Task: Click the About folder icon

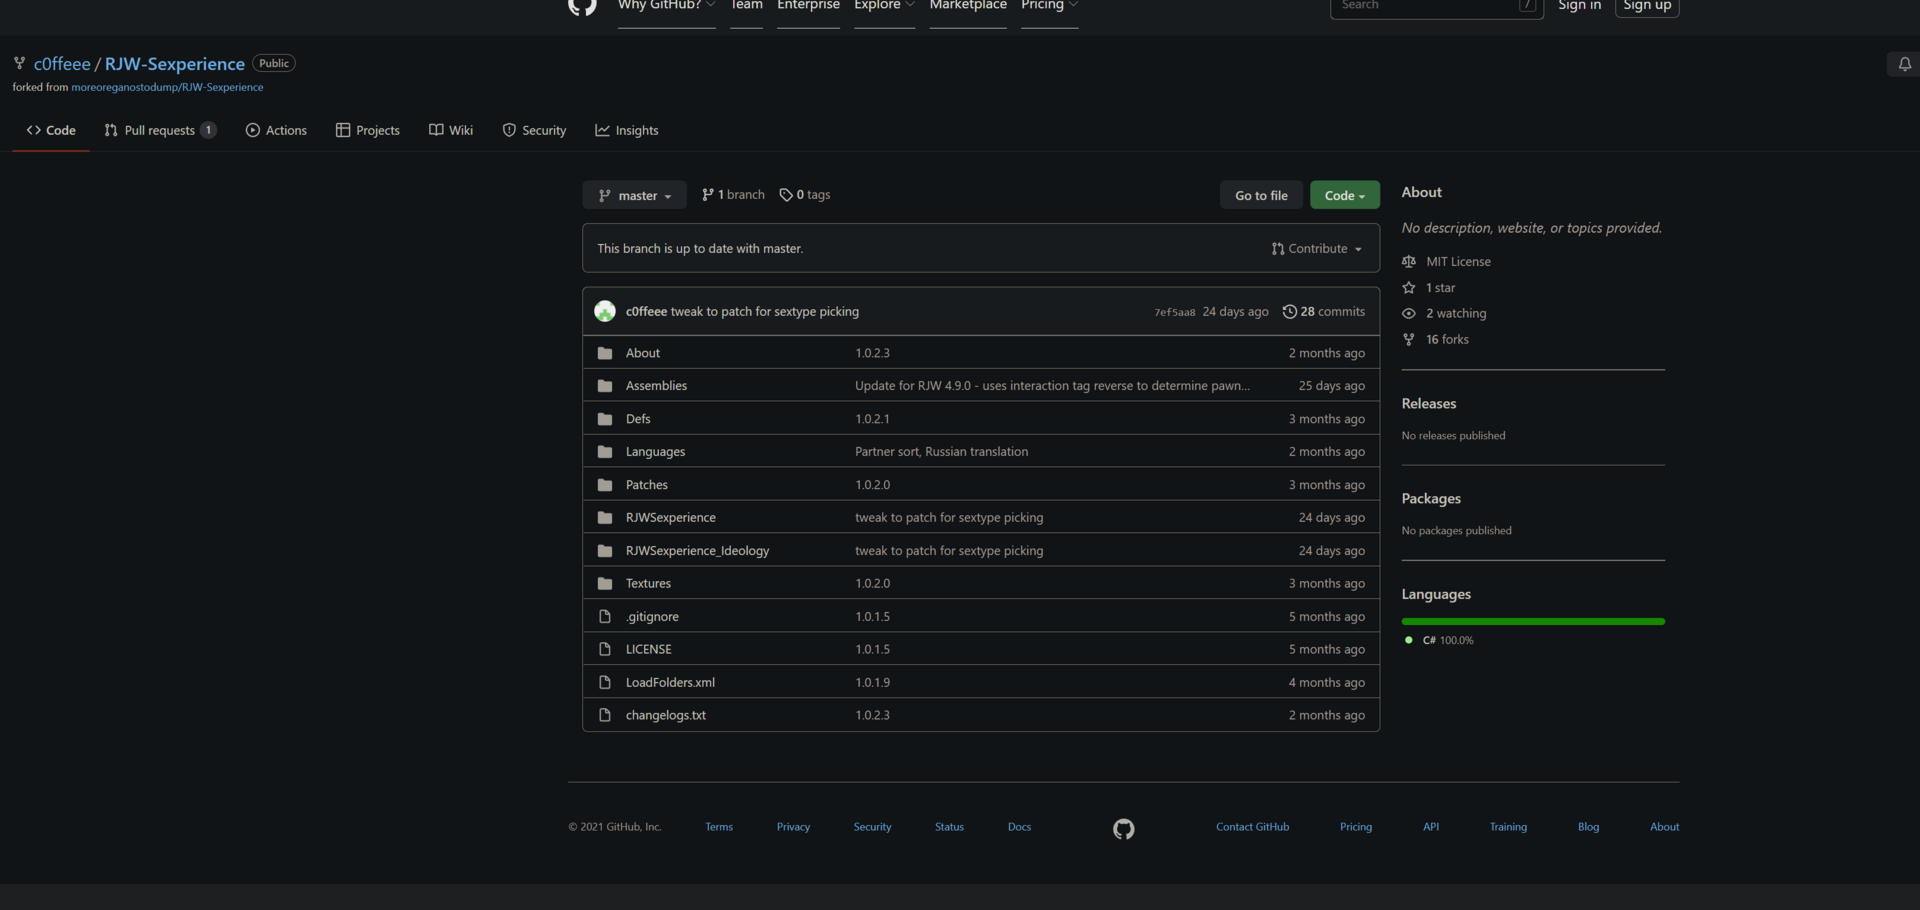Action: coord(605,353)
